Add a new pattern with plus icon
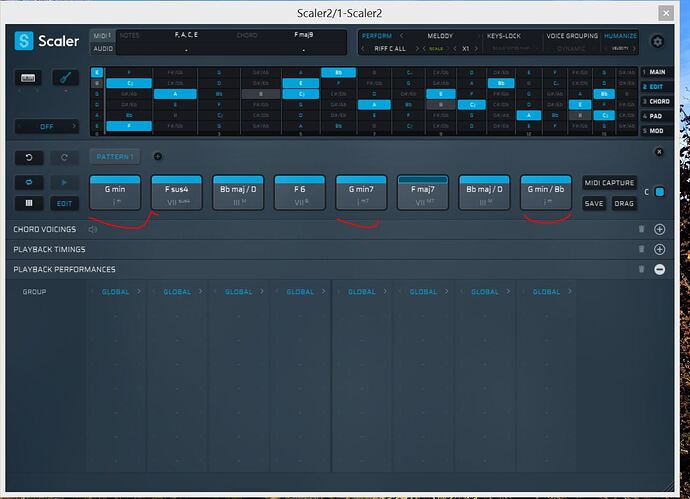The image size is (690, 499). point(158,156)
